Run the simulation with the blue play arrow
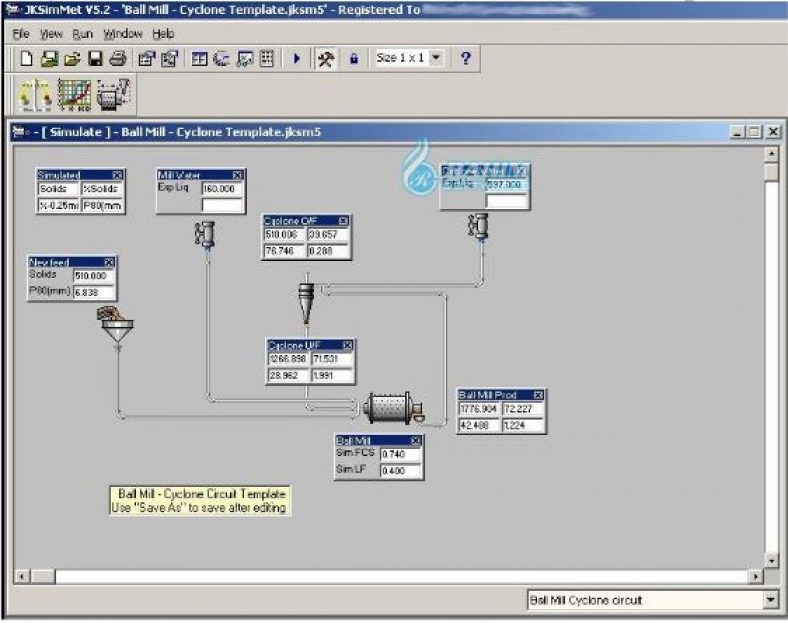The width and height of the screenshot is (788, 623). click(297, 59)
